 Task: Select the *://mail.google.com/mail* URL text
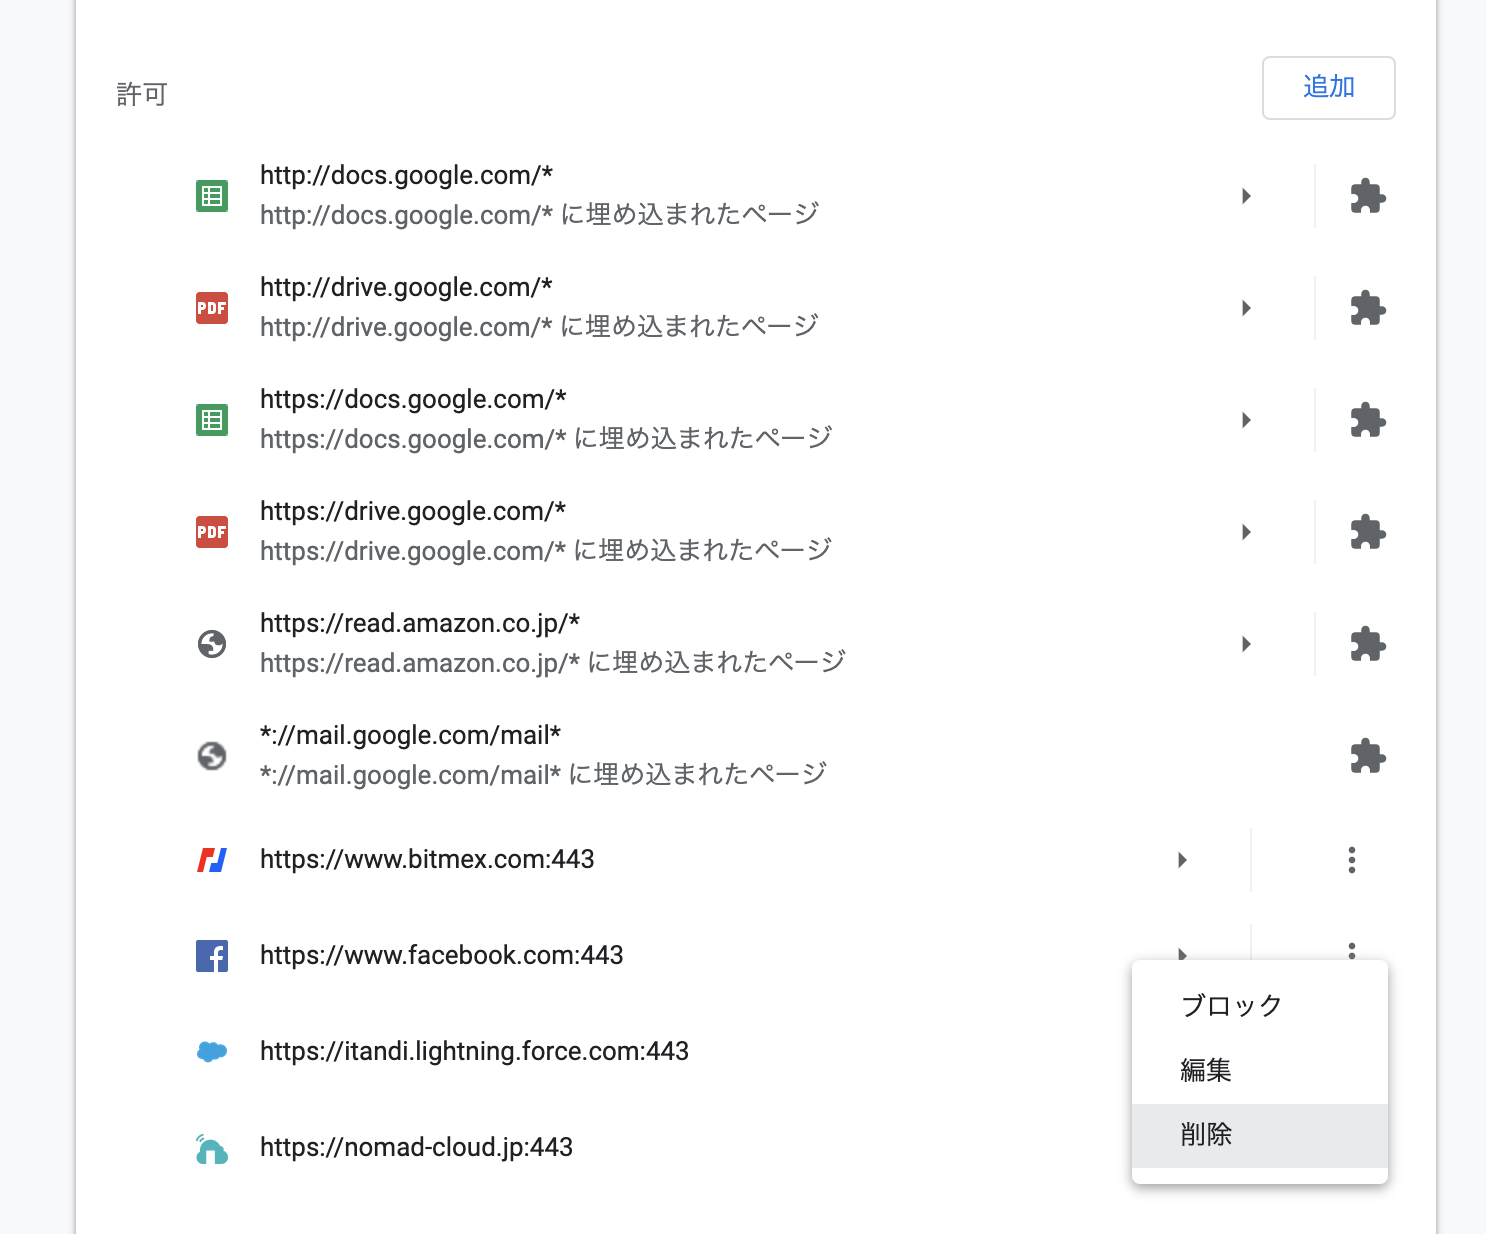point(410,735)
